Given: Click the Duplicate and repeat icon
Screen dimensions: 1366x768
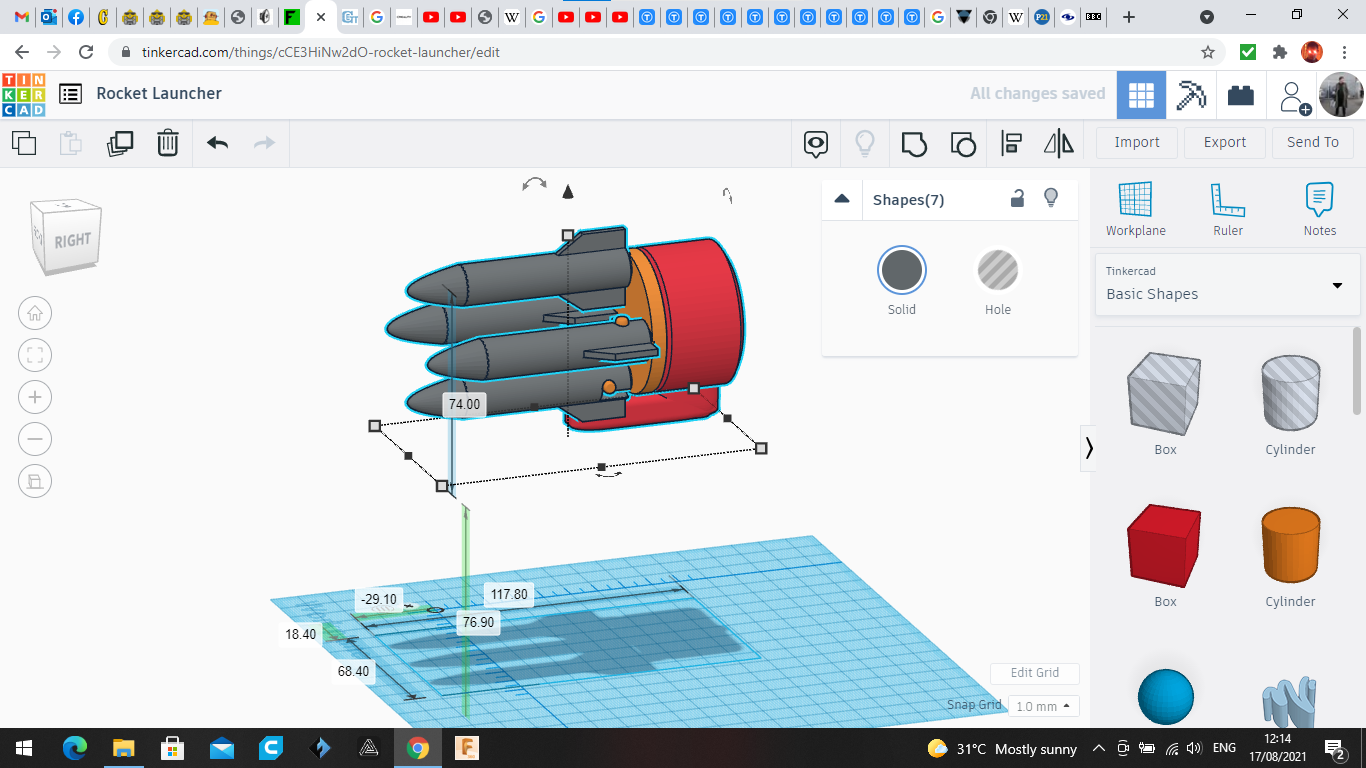Looking at the screenshot, I should pyautogui.click(x=120, y=143).
